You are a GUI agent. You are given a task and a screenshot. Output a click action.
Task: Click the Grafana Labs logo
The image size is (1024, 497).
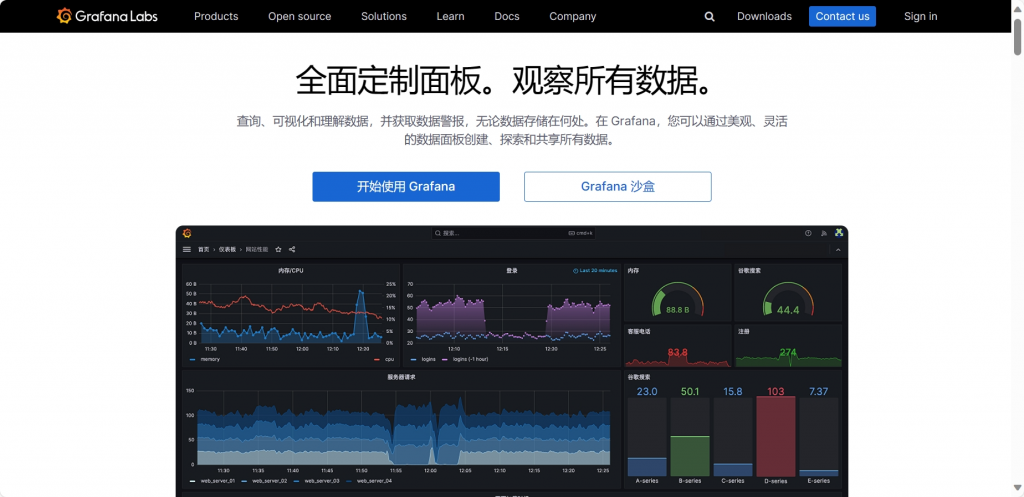pos(107,16)
